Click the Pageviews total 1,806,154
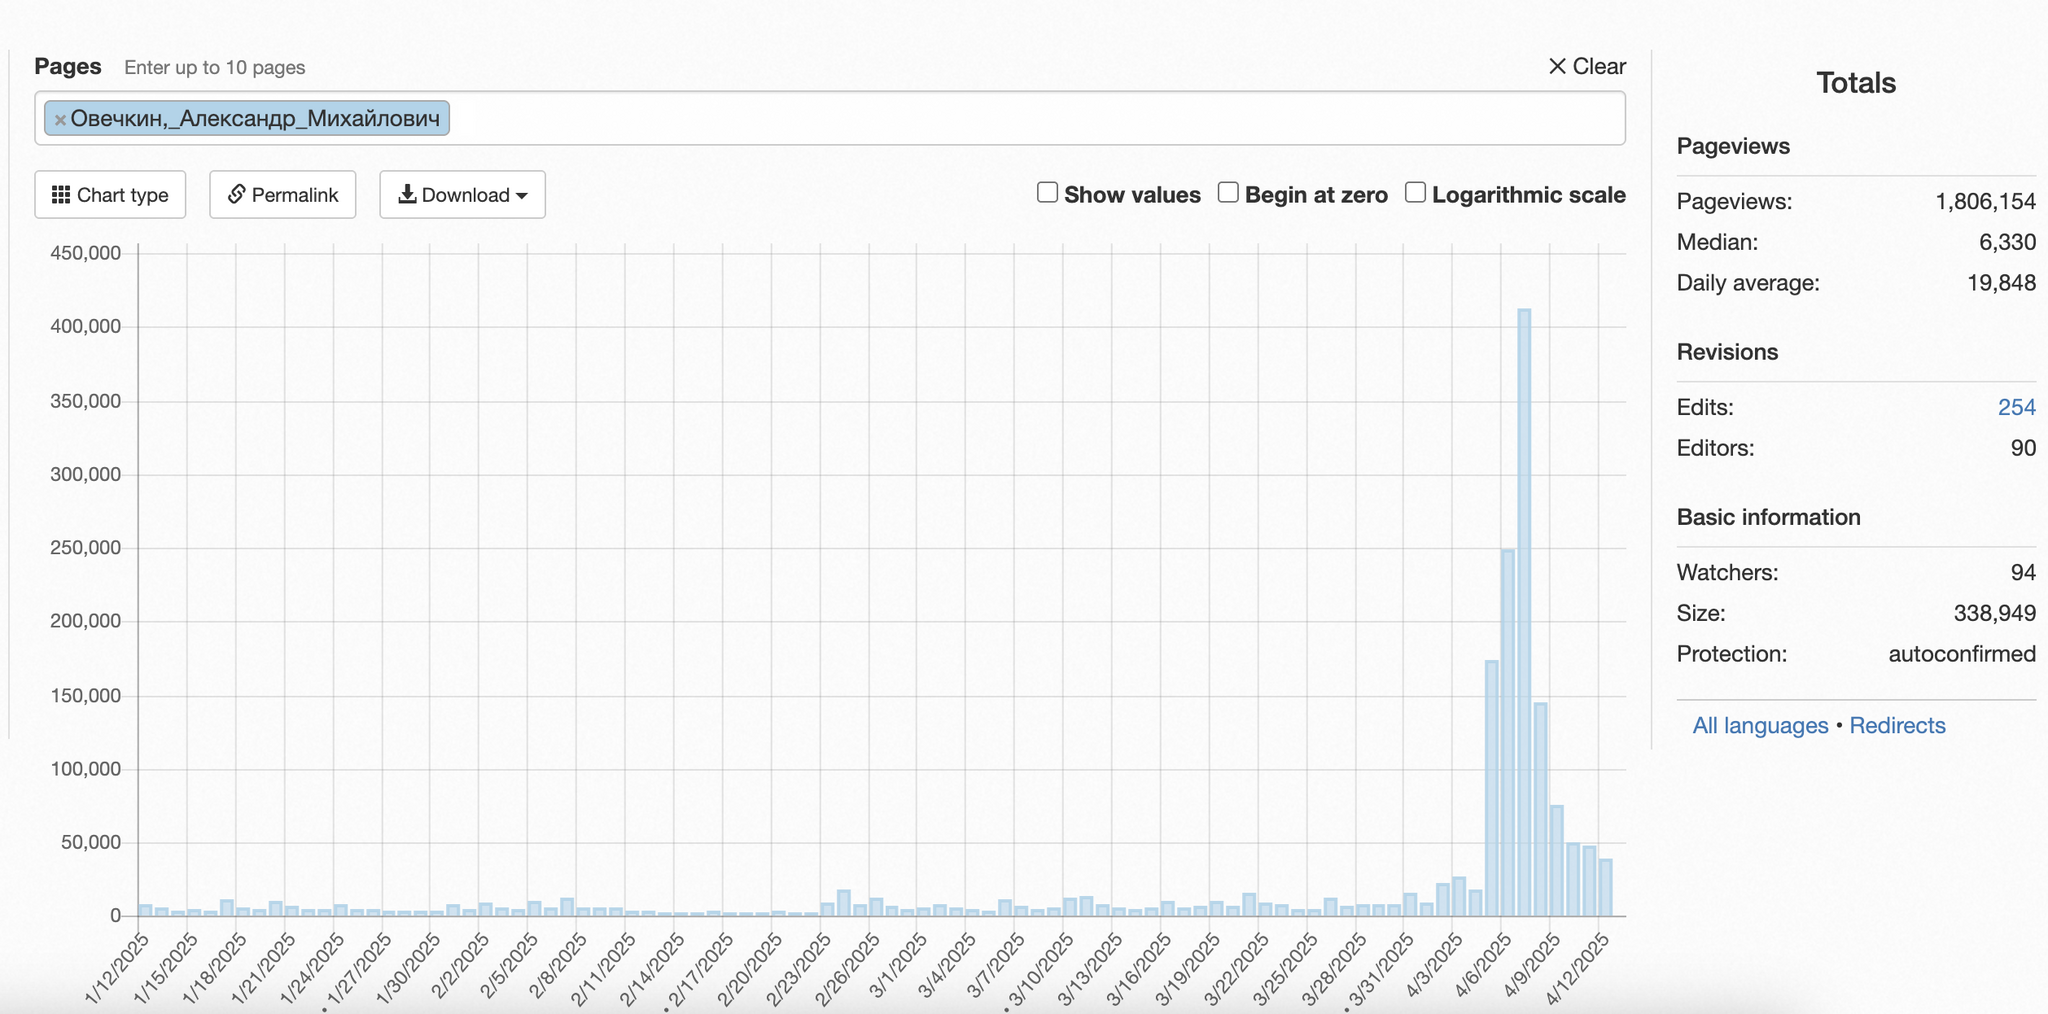Image resolution: width=2048 pixels, height=1014 pixels. click(x=1985, y=201)
